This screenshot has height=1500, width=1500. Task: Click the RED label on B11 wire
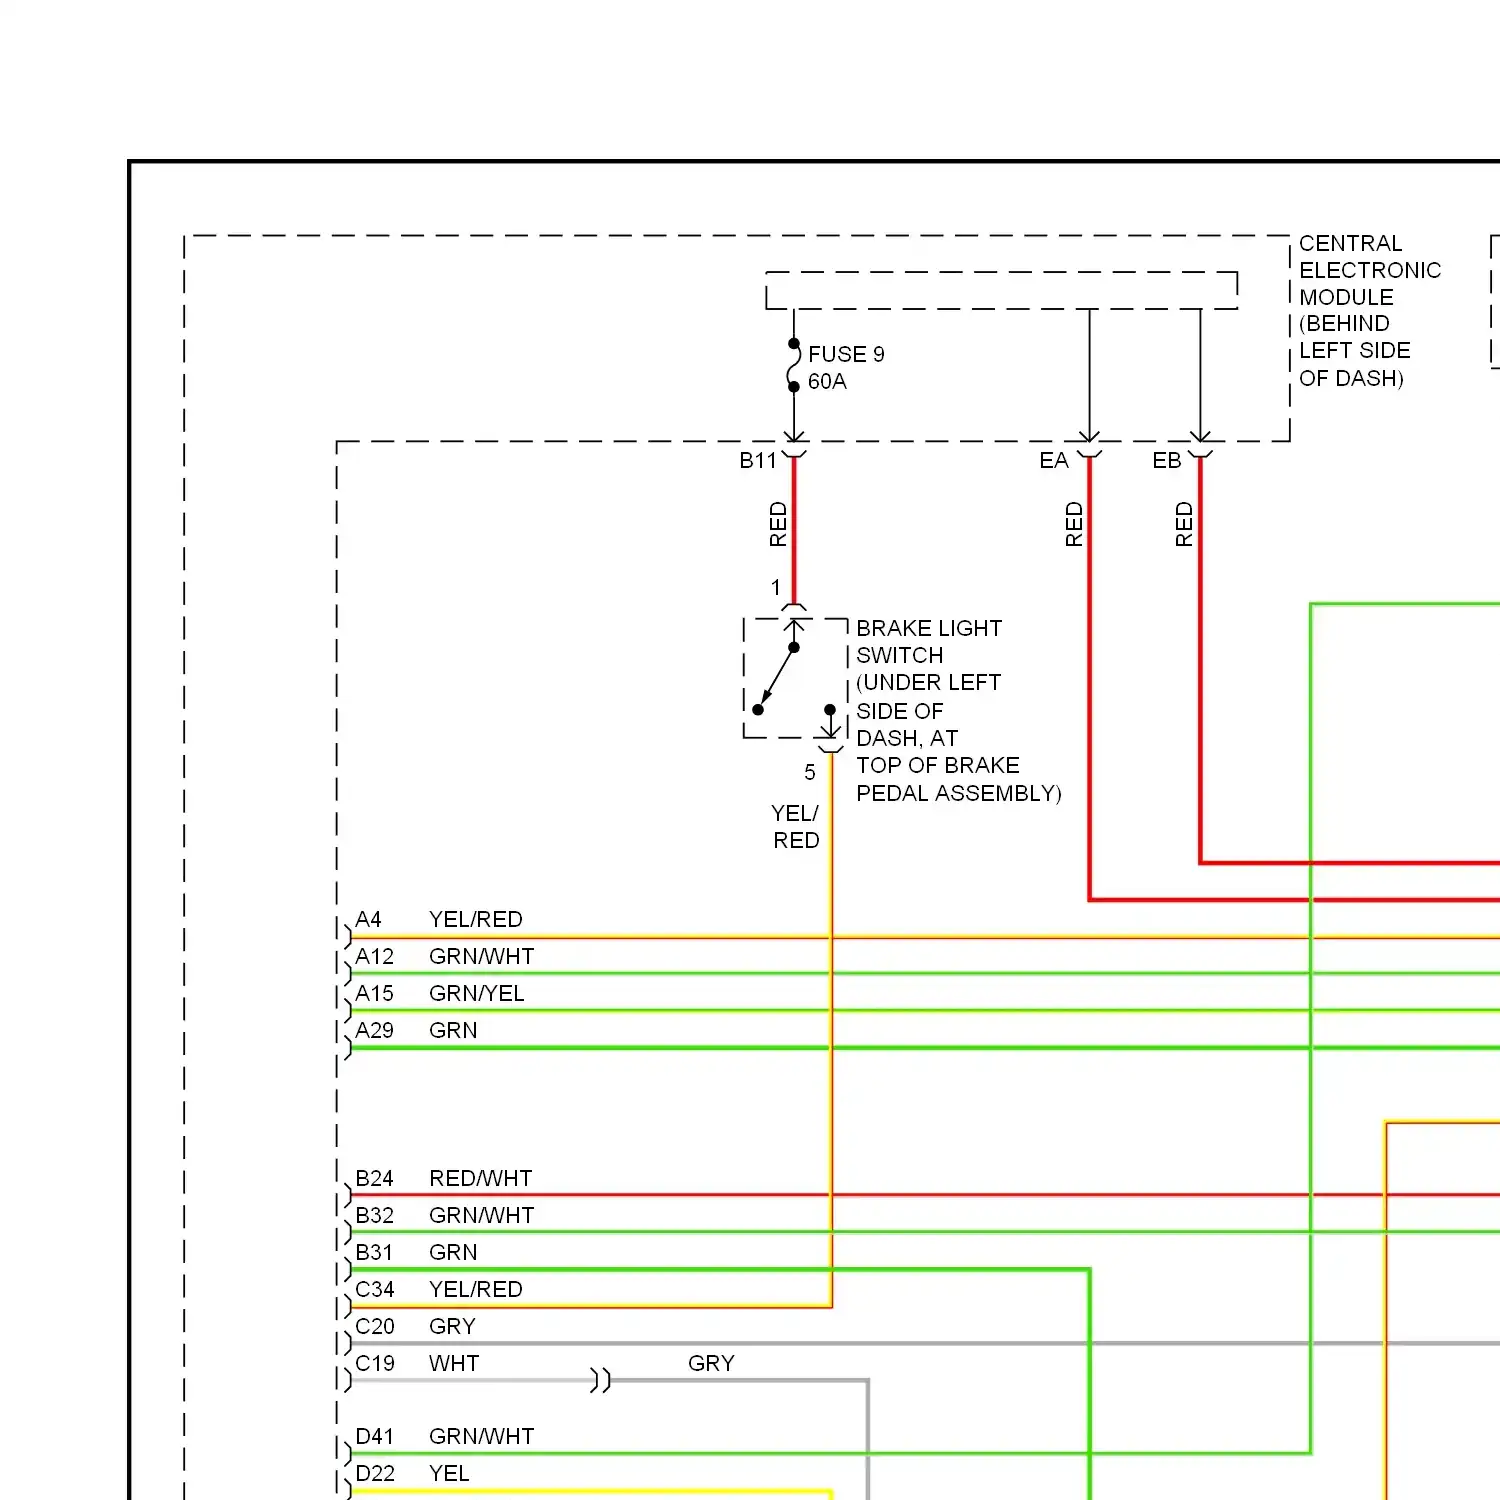[778, 524]
